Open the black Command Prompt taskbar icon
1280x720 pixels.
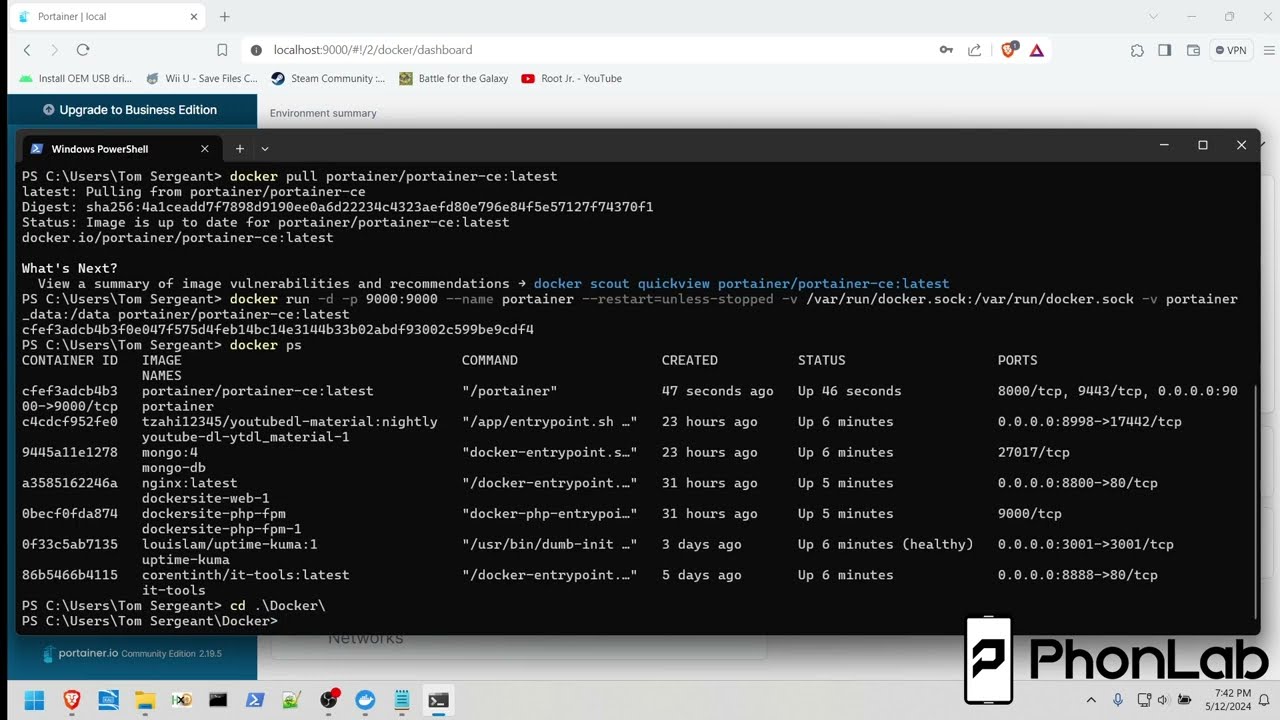[218, 700]
